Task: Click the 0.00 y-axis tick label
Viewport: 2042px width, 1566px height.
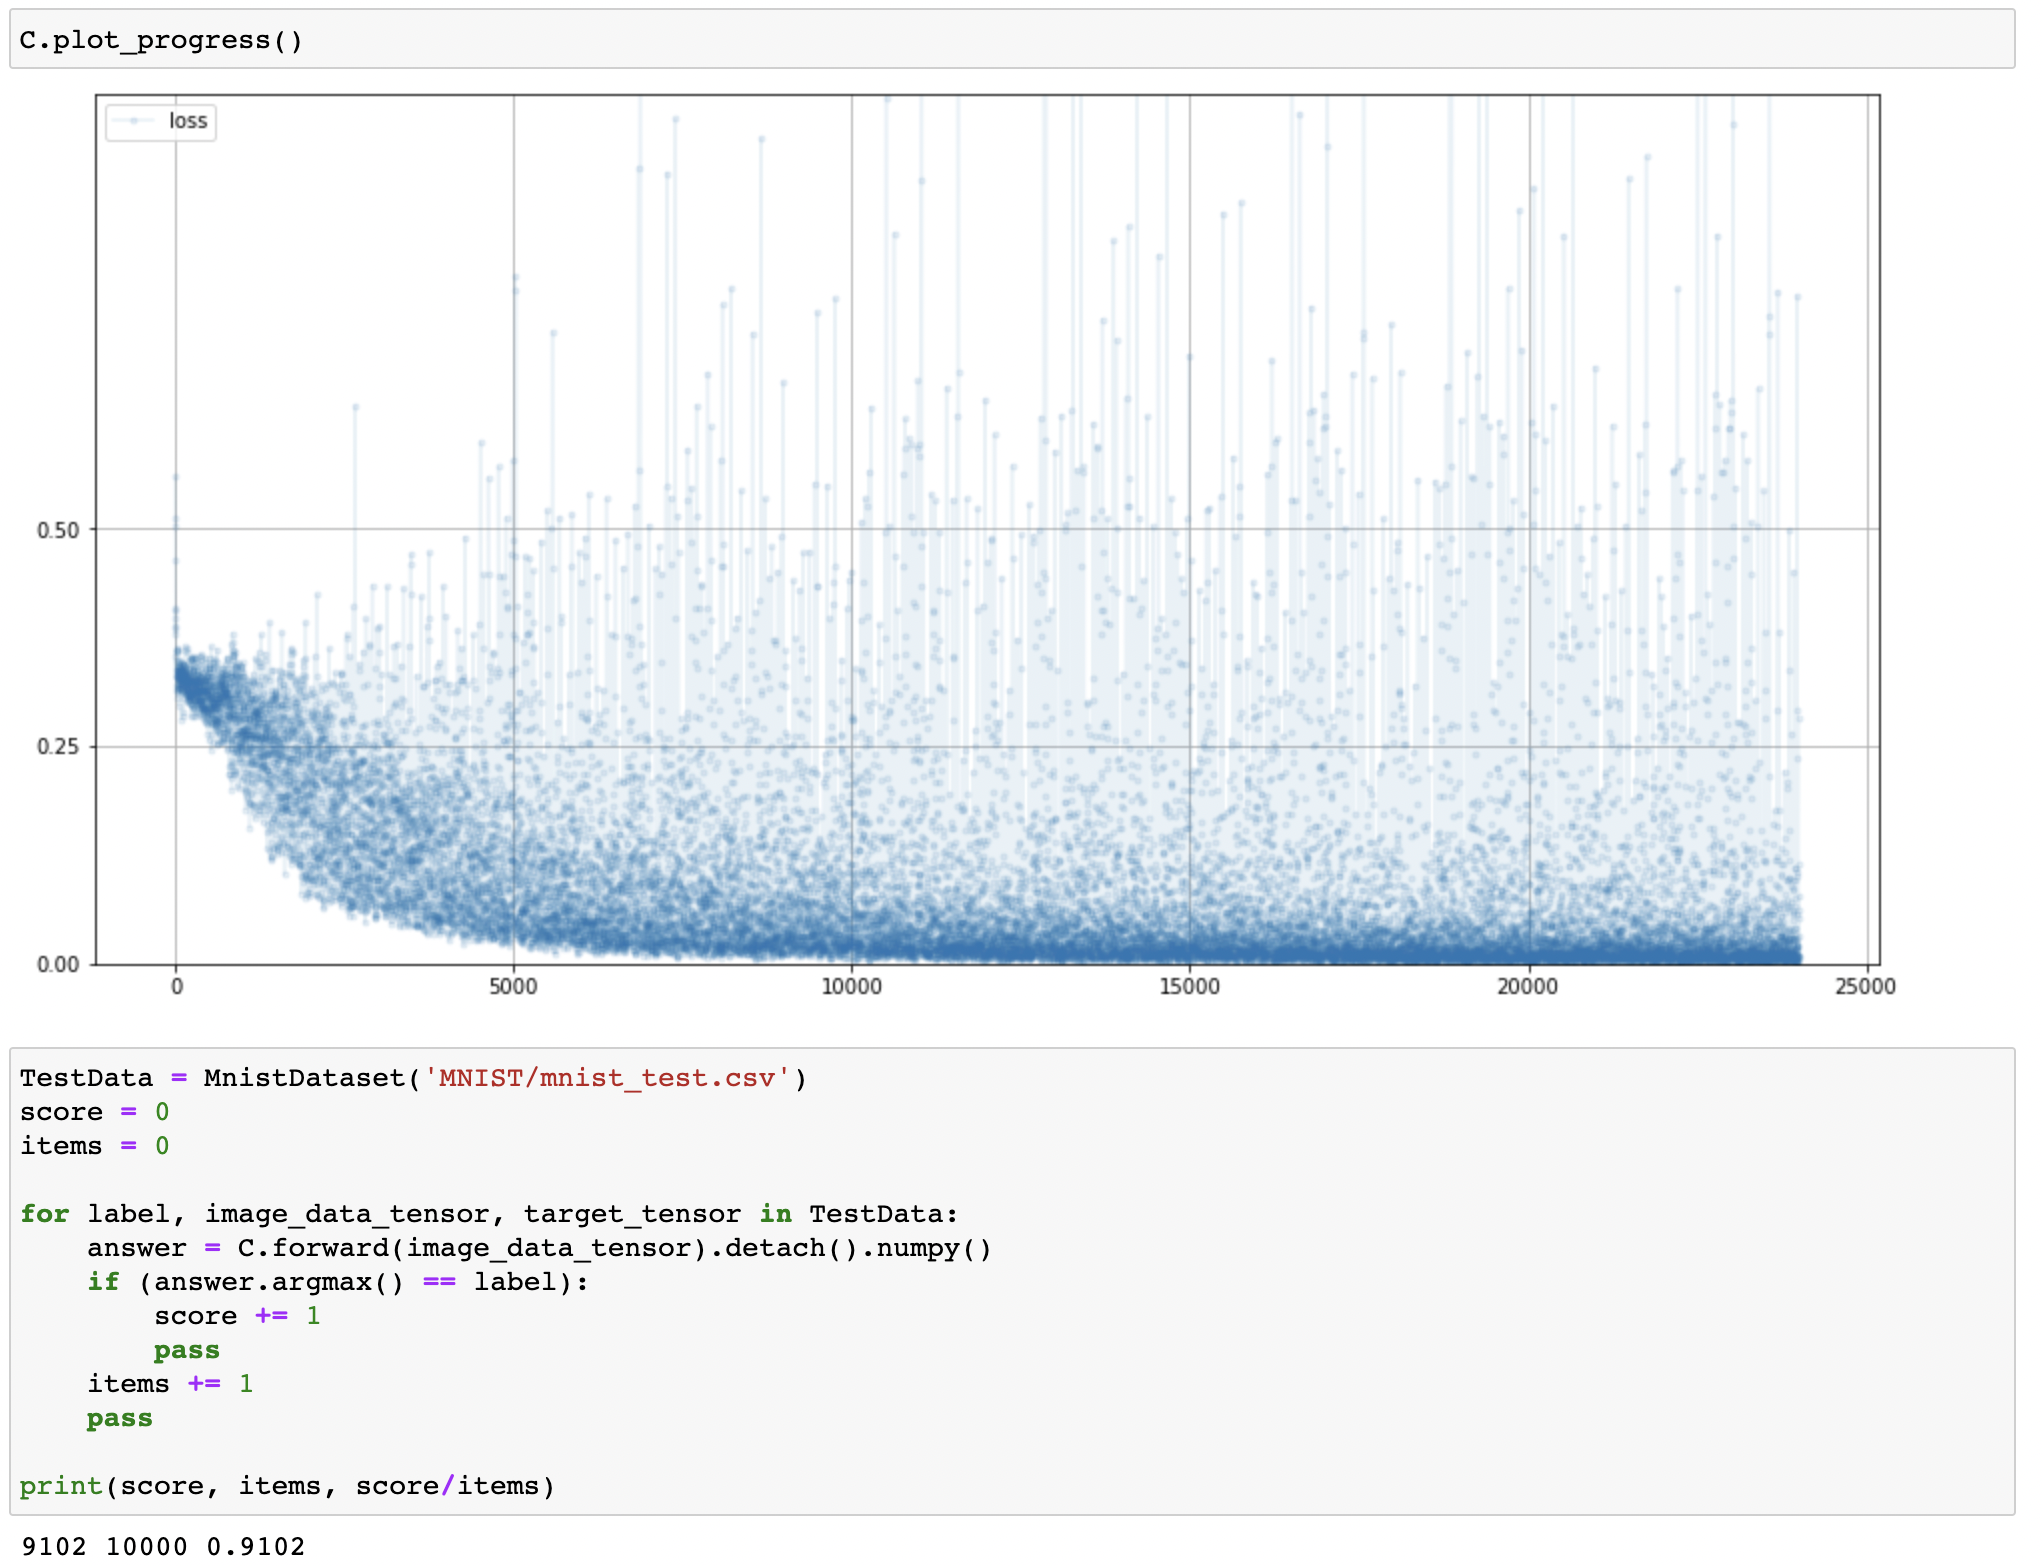Action: 58,964
